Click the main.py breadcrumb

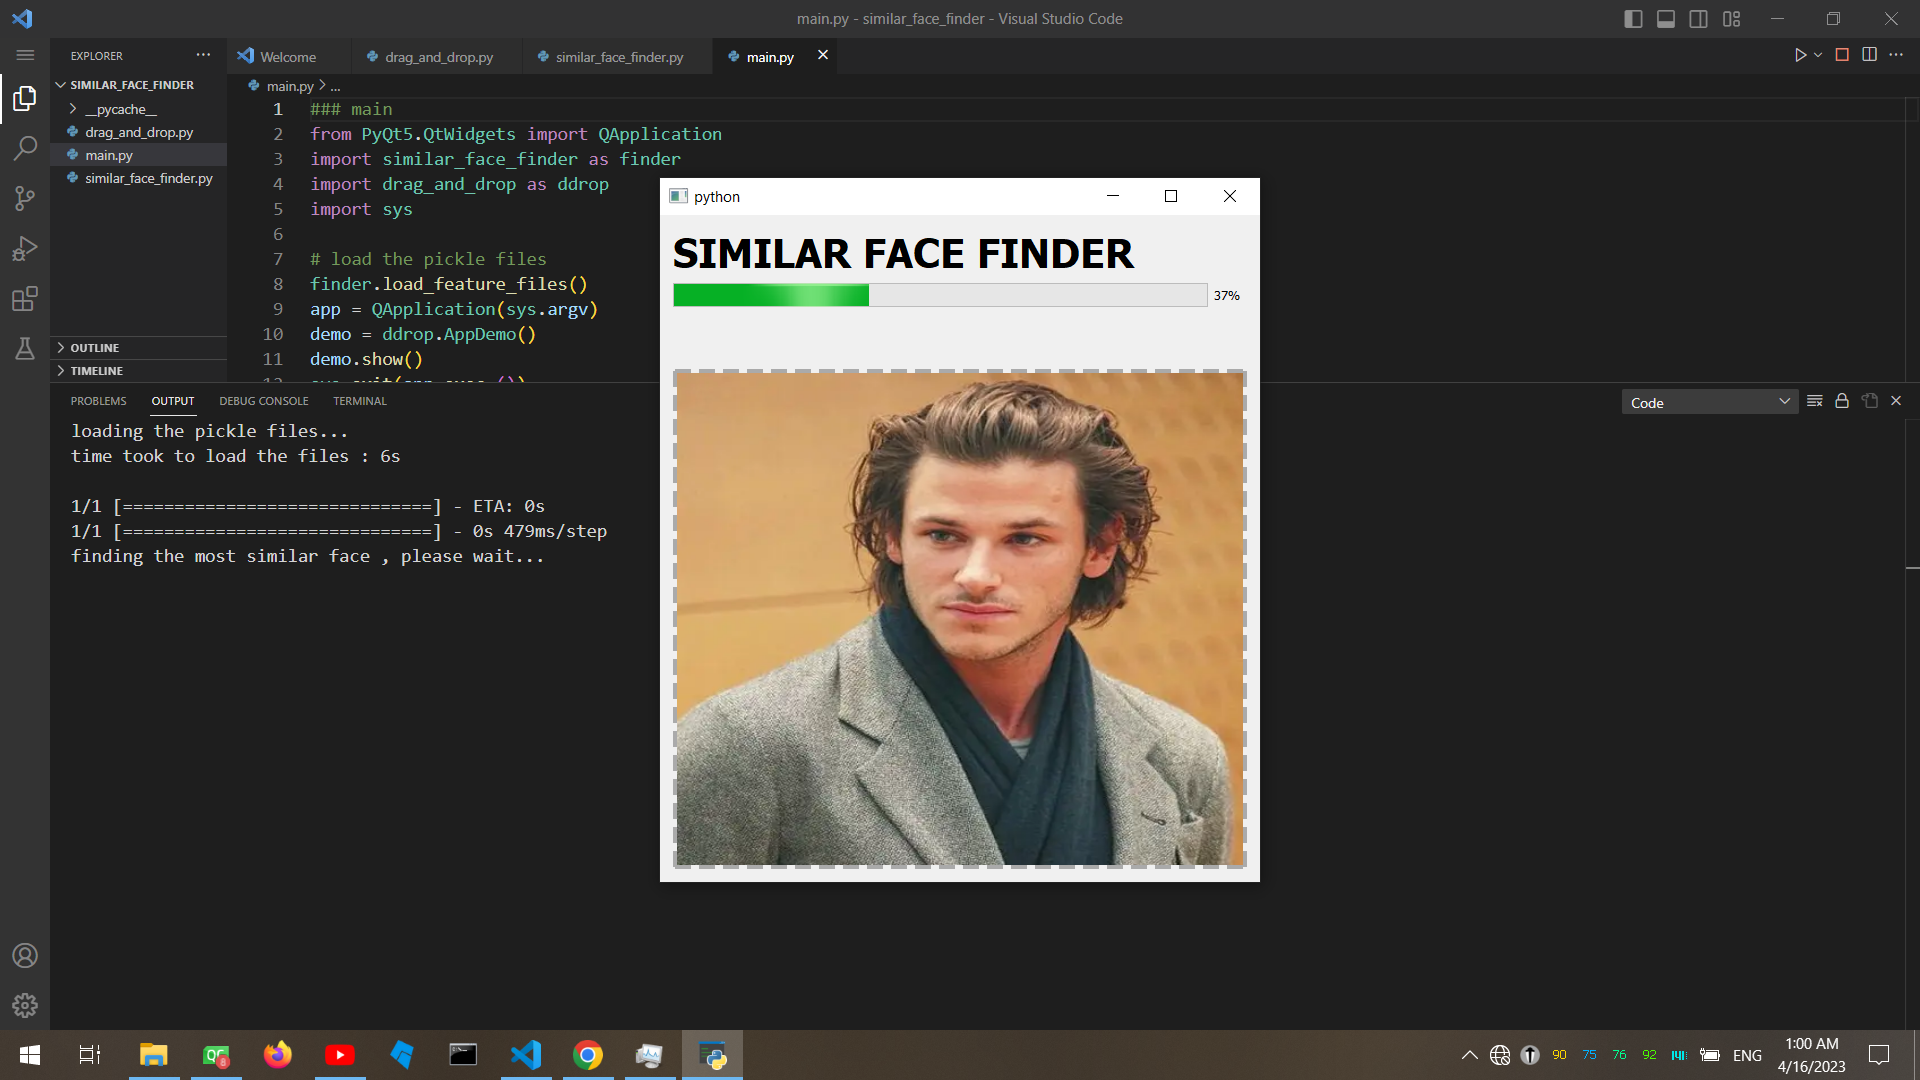tap(288, 86)
